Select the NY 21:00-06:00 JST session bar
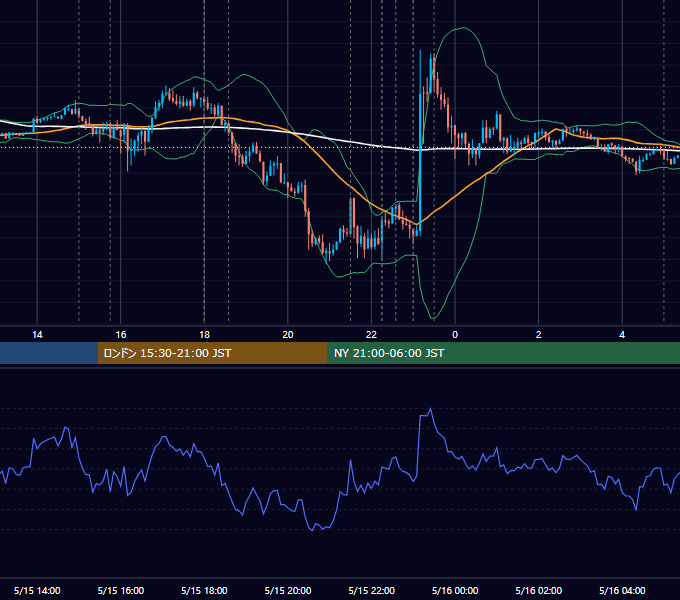This screenshot has height=600, width=680. click(x=503, y=353)
